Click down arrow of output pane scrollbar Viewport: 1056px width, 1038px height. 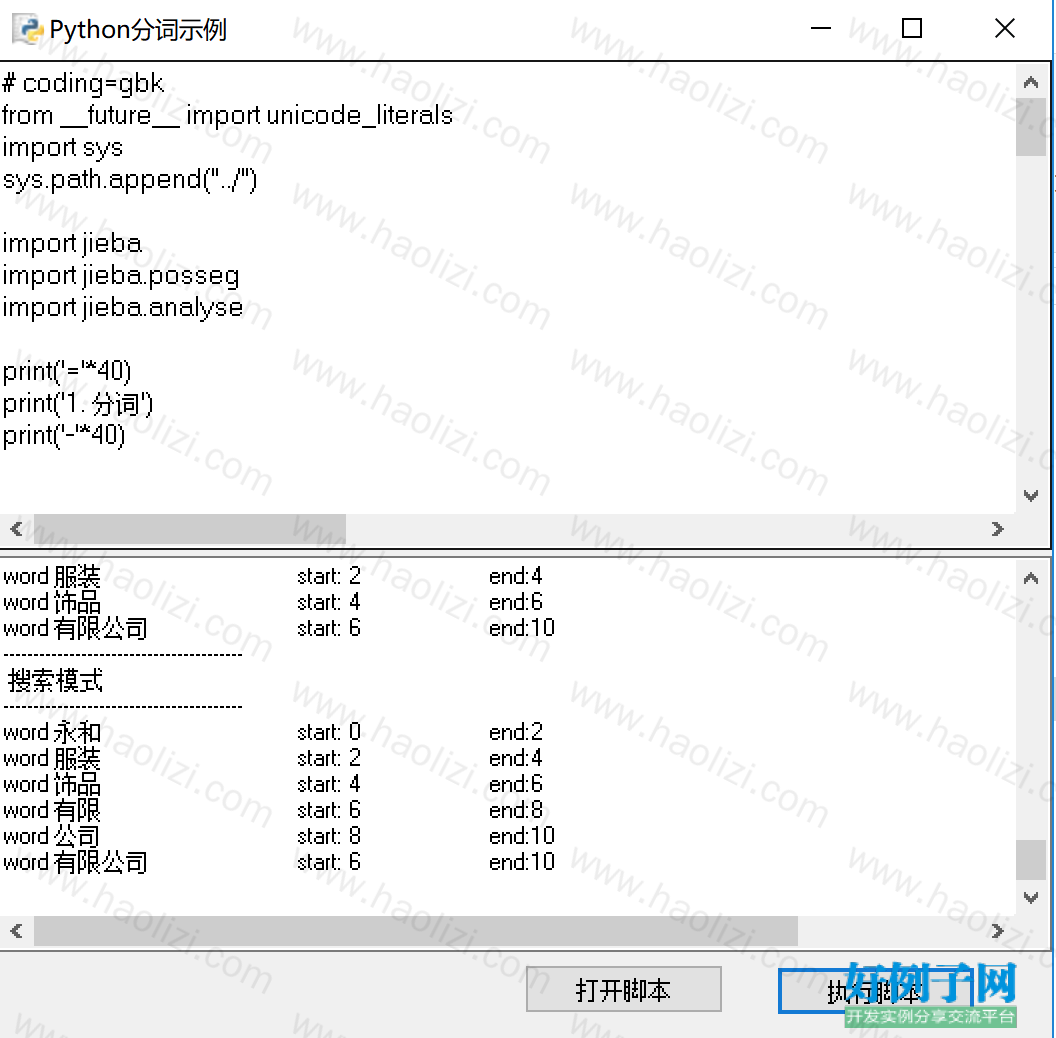pos(1030,897)
